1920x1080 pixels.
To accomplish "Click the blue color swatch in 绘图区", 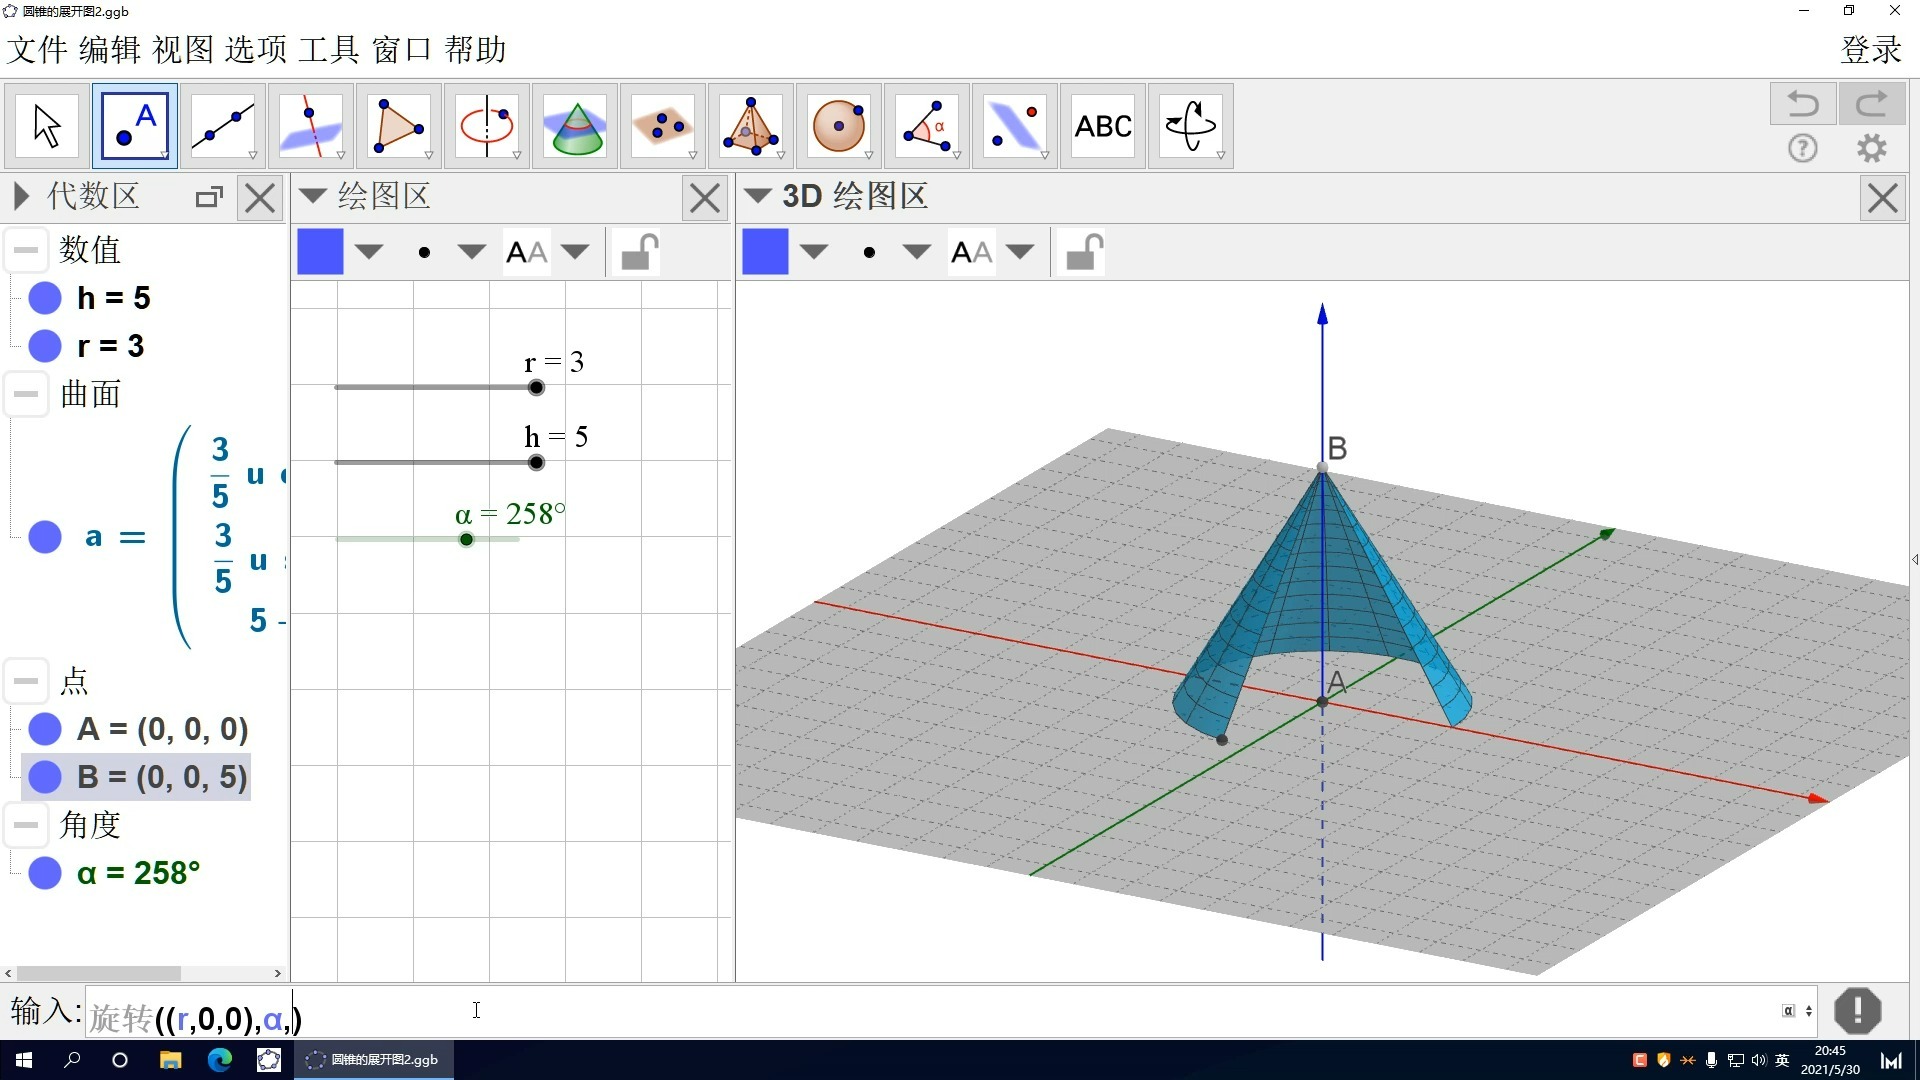I will coord(320,252).
